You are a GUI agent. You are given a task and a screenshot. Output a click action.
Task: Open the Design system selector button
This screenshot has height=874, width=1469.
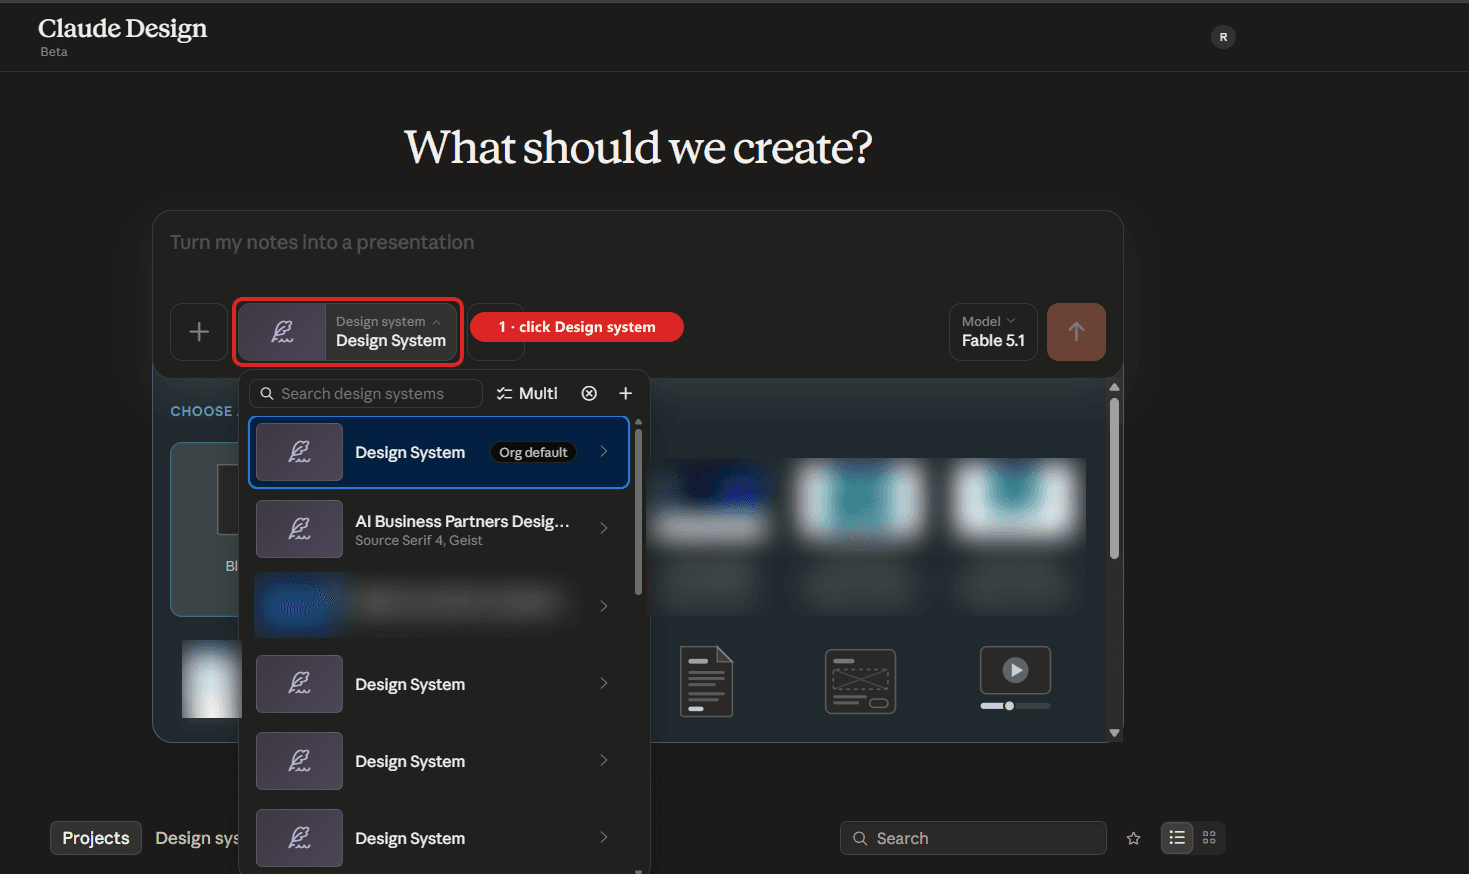(x=348, y=332)
